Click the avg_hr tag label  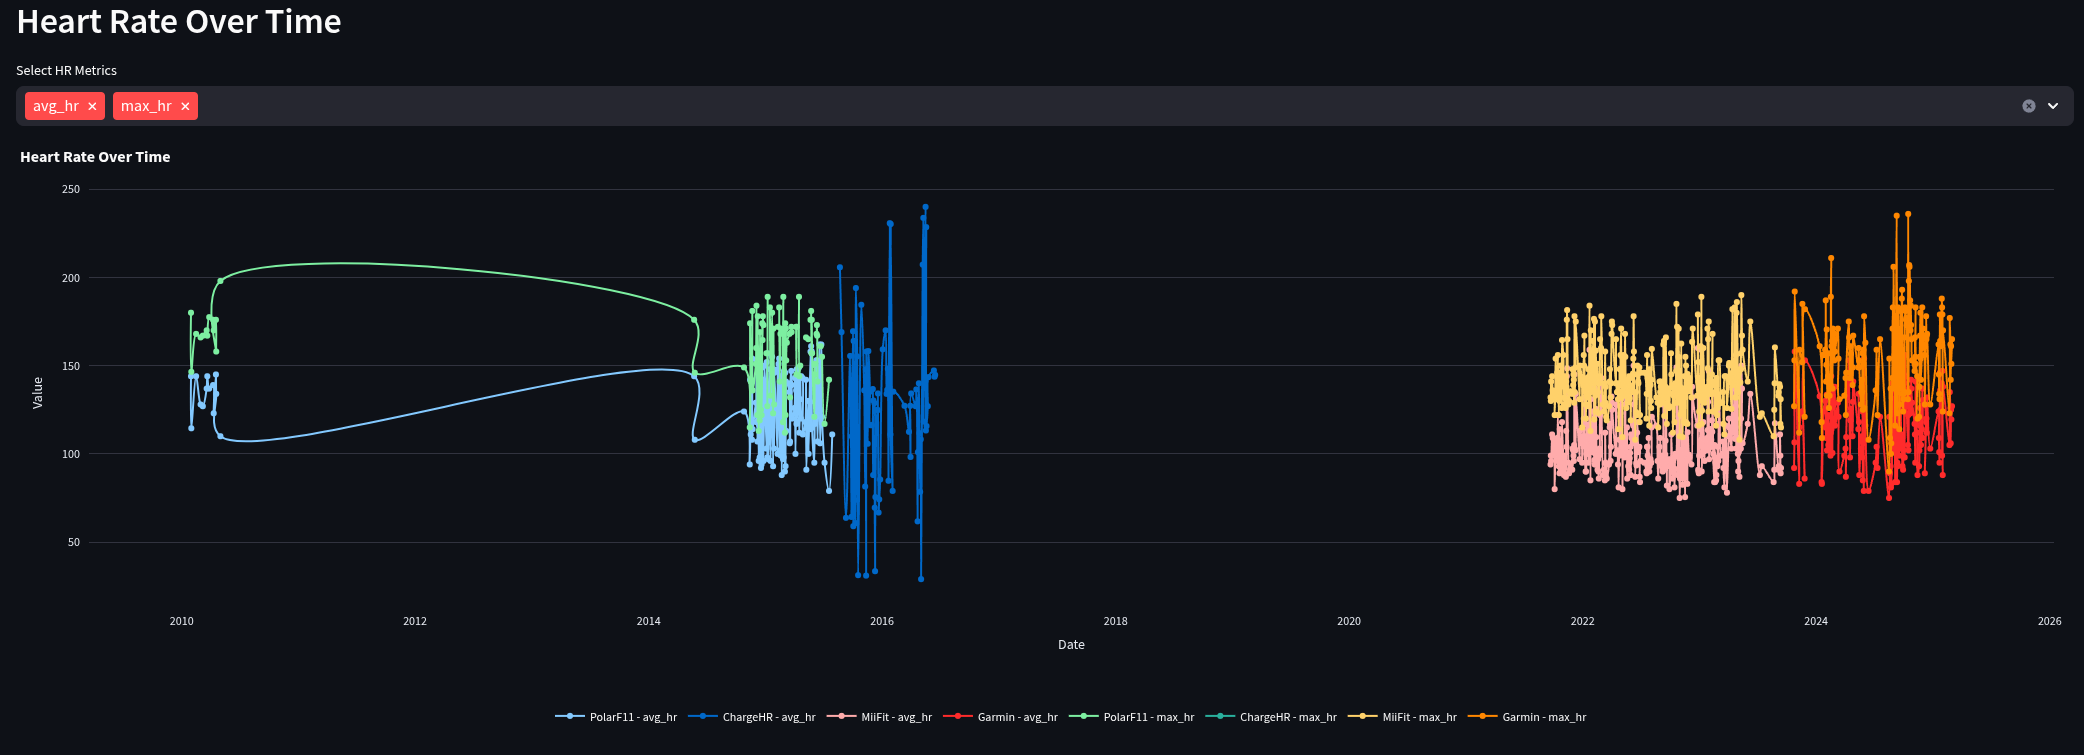56,106
